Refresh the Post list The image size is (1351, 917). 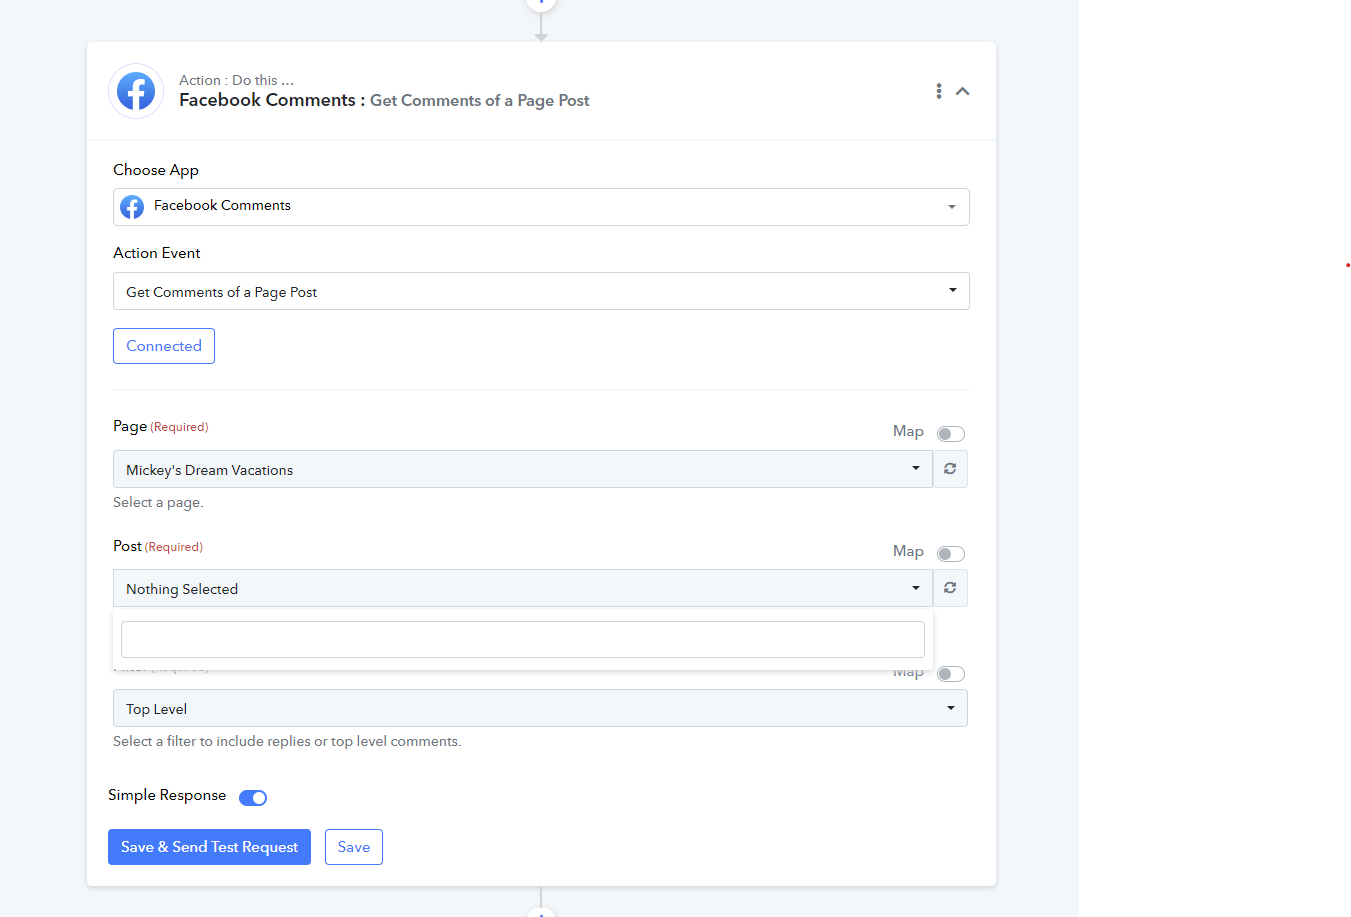[950, 588]
